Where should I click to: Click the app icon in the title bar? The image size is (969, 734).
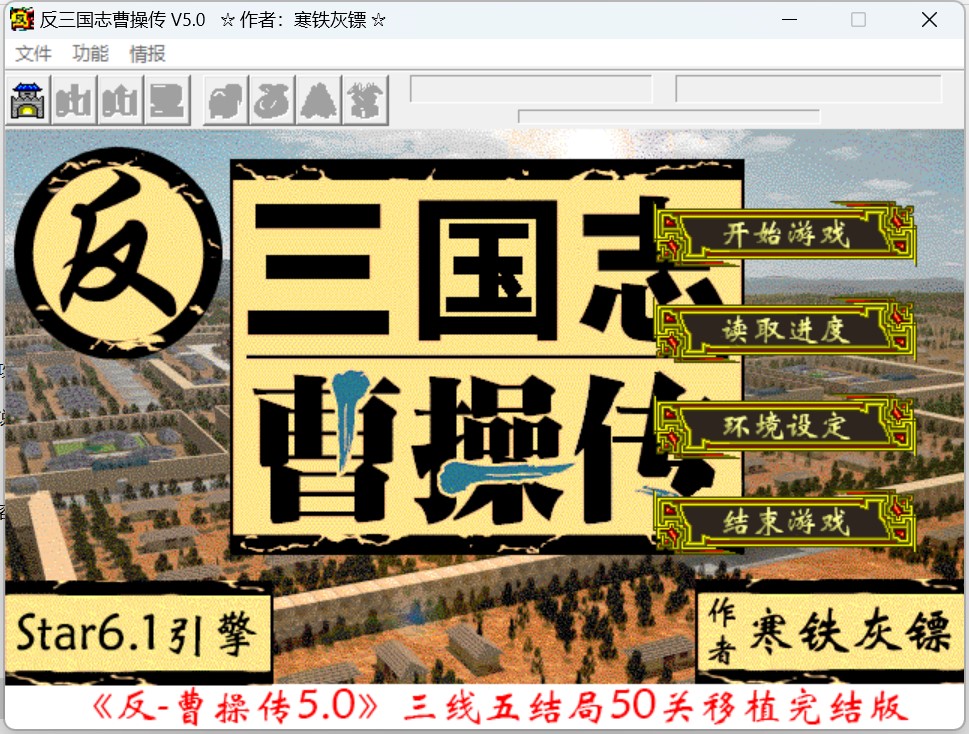tap(22, 19)
